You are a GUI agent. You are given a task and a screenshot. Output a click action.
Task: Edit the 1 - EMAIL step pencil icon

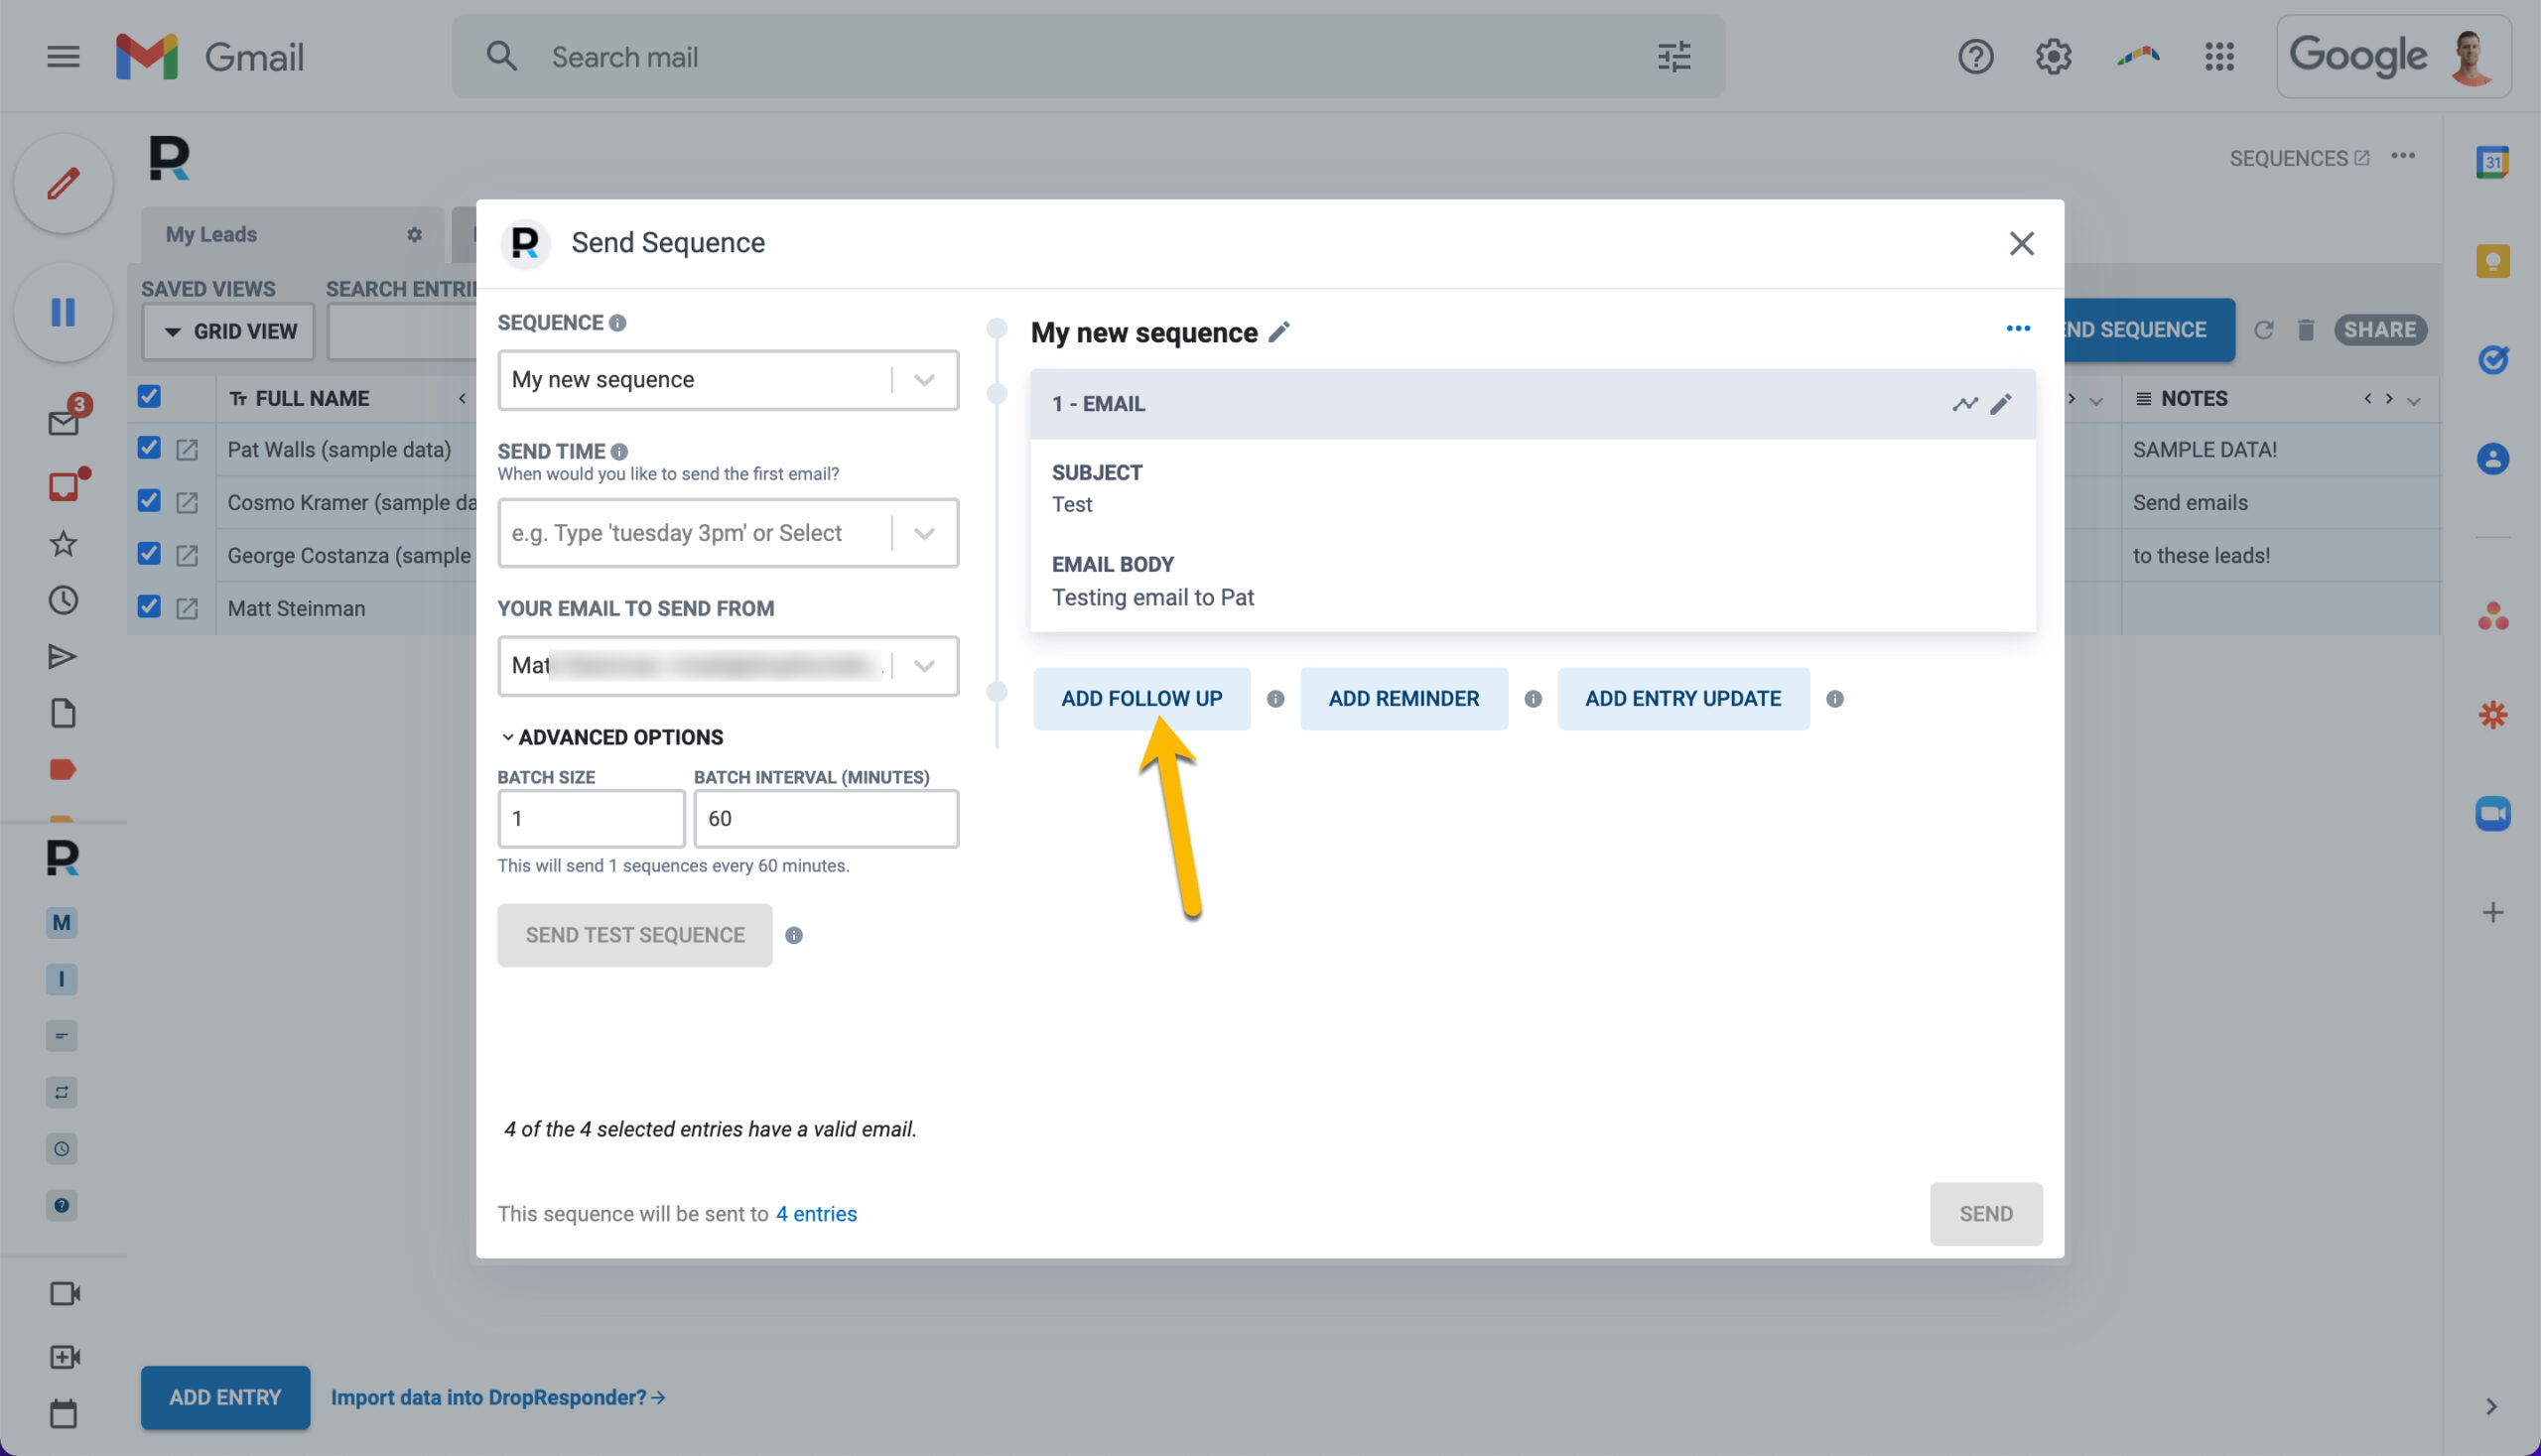click(2000, 404)
